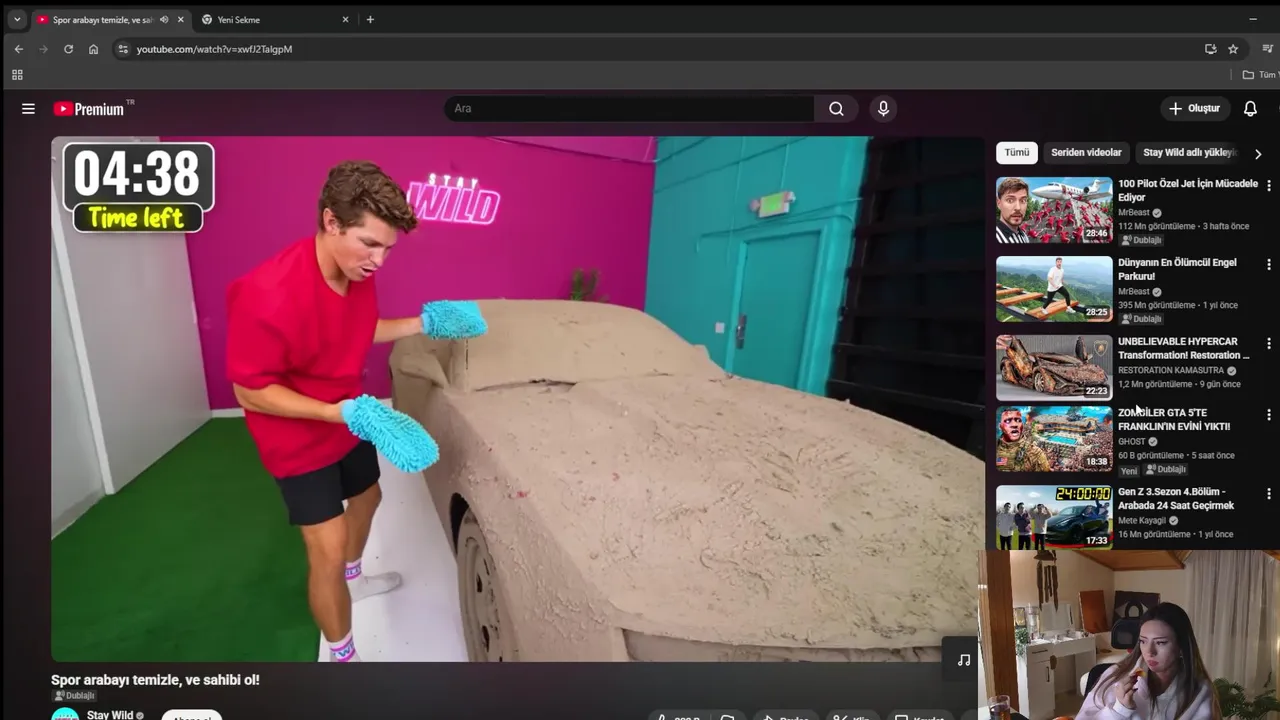The width and height of the screenshot is (1280, 720).
Task: Open the 'UNBELIEVABLE HYPERCAR' video thumbnail
Action: [x=1054, y=368]
